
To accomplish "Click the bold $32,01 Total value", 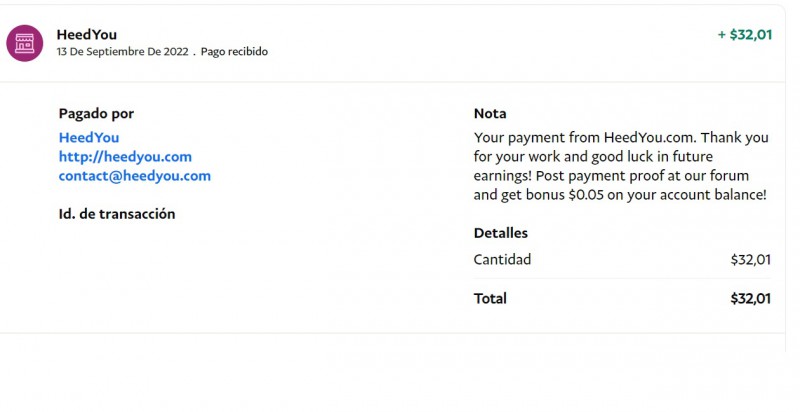I will tap(750, 298).
